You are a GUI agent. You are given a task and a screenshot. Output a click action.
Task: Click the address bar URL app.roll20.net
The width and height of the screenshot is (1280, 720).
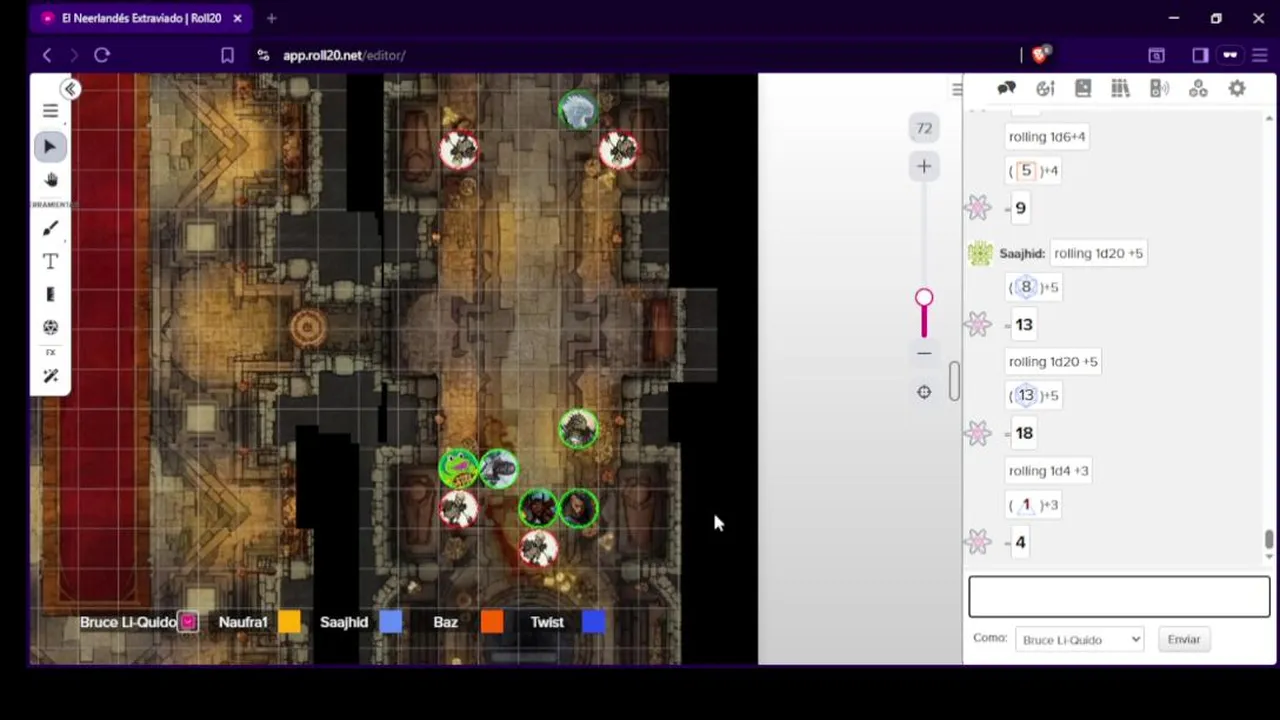tap(344, 55)
